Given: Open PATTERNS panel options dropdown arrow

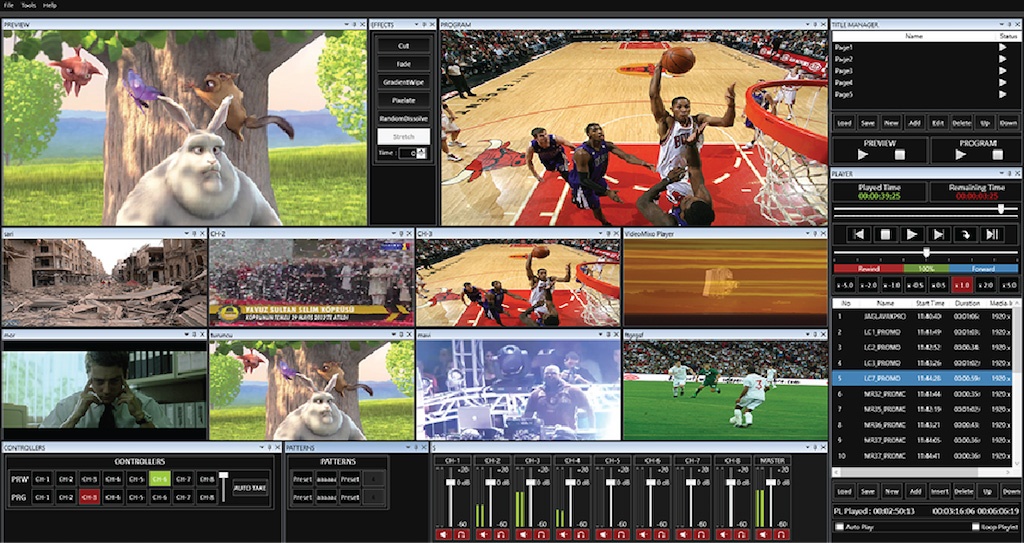Looking at the screenshot, I should 409,448.
